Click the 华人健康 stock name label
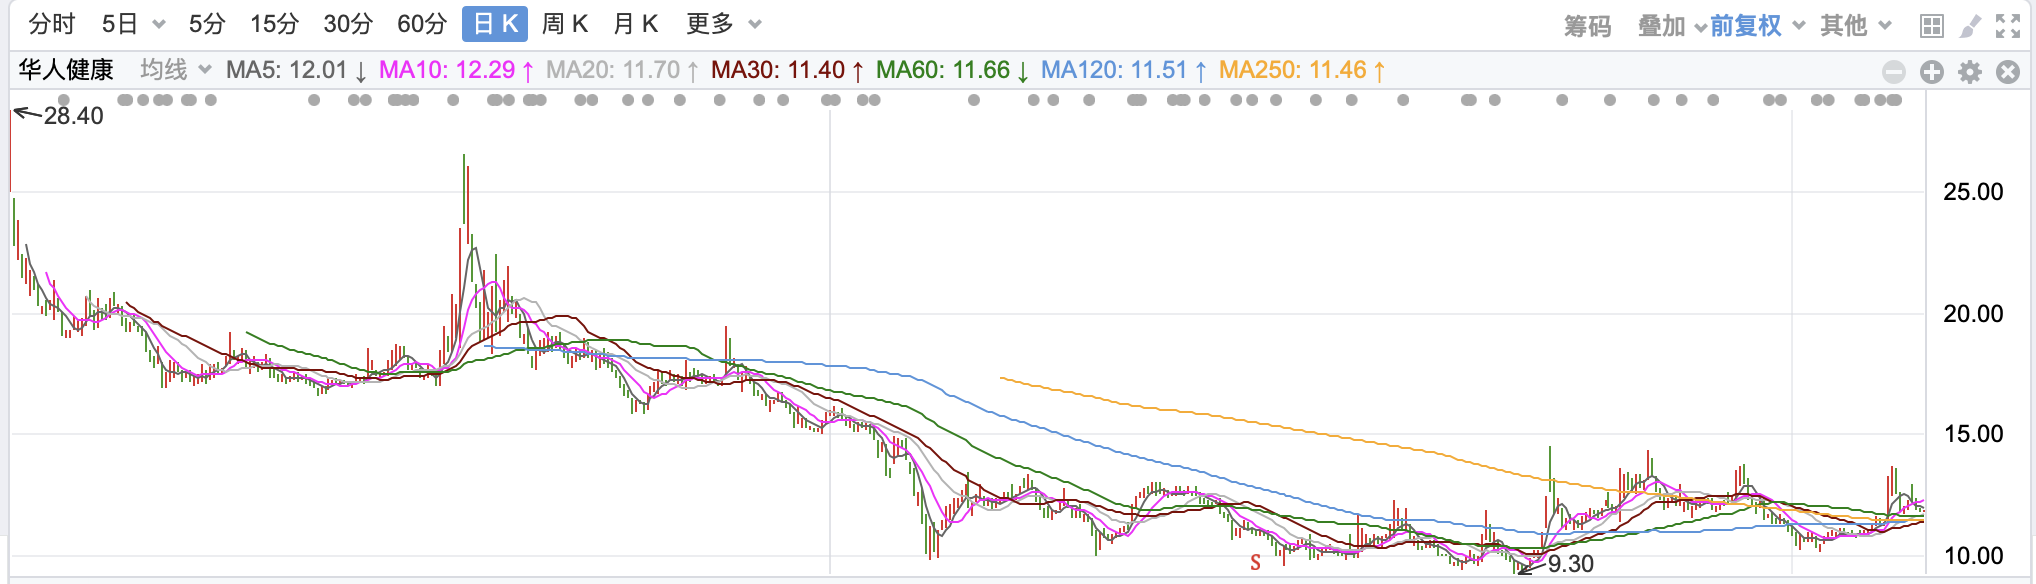 tap(66, 70)
